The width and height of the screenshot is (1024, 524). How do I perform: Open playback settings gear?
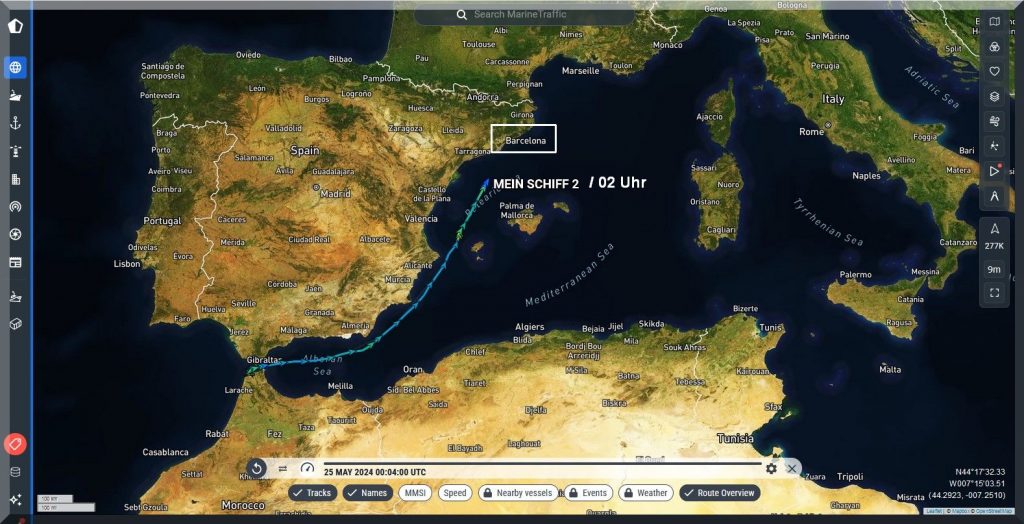coord(771,468)
